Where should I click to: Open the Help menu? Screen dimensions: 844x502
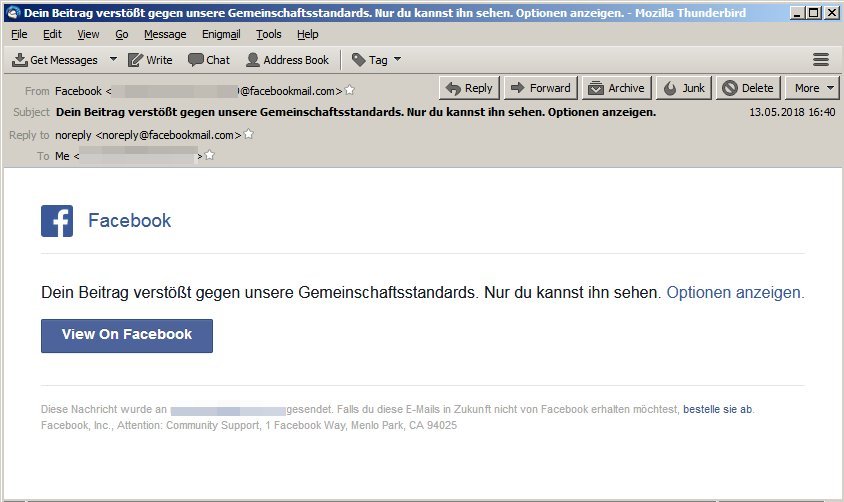(x=307, y=34)
